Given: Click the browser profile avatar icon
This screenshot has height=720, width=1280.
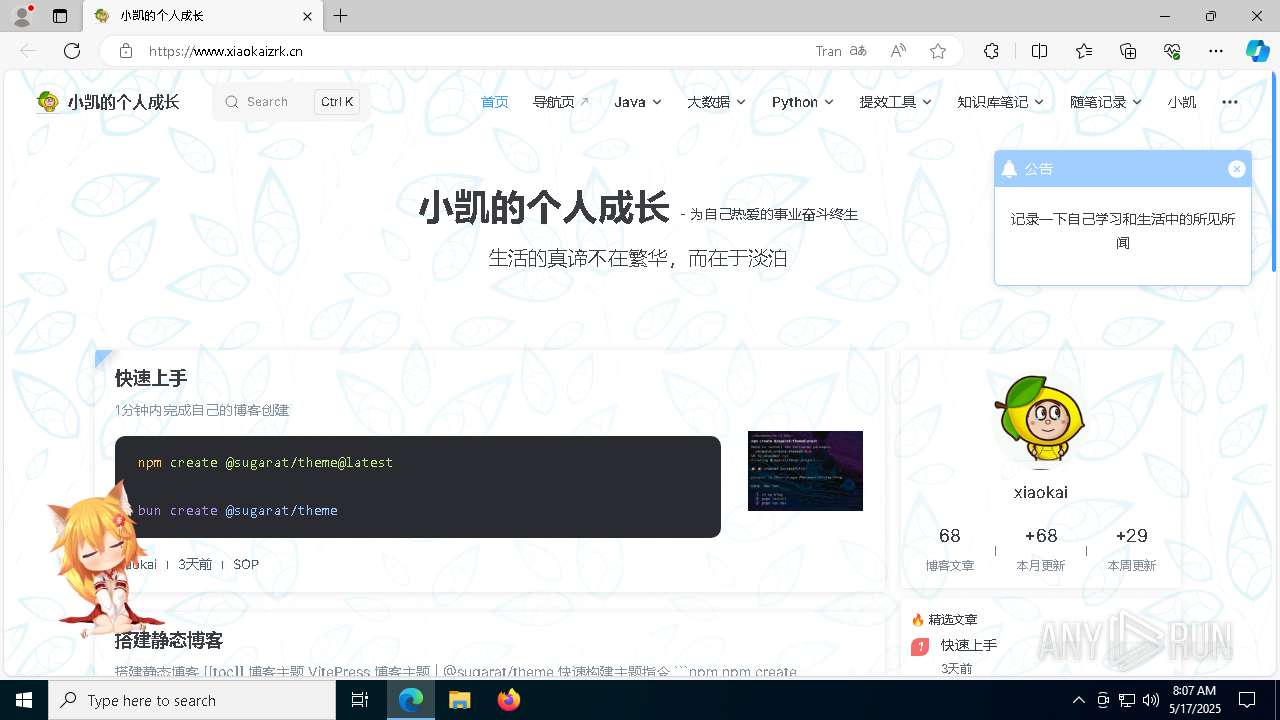Looking at the screenshot, I should tap(21, 16).
